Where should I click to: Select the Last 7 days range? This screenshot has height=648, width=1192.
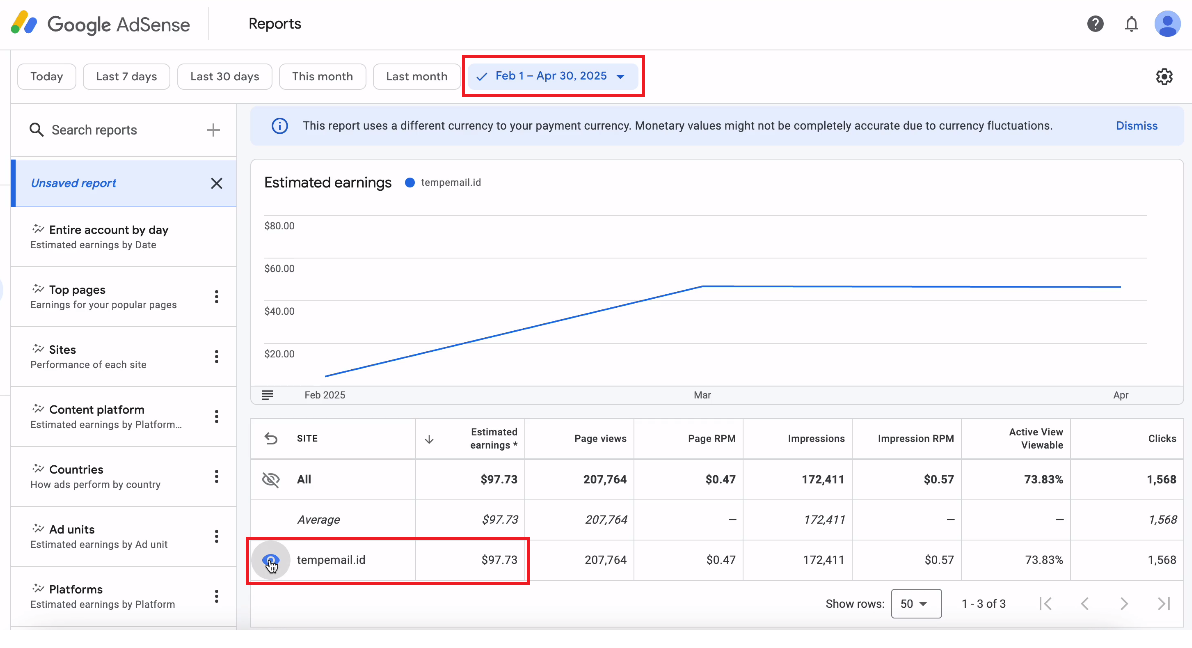[x=126, y=77]
